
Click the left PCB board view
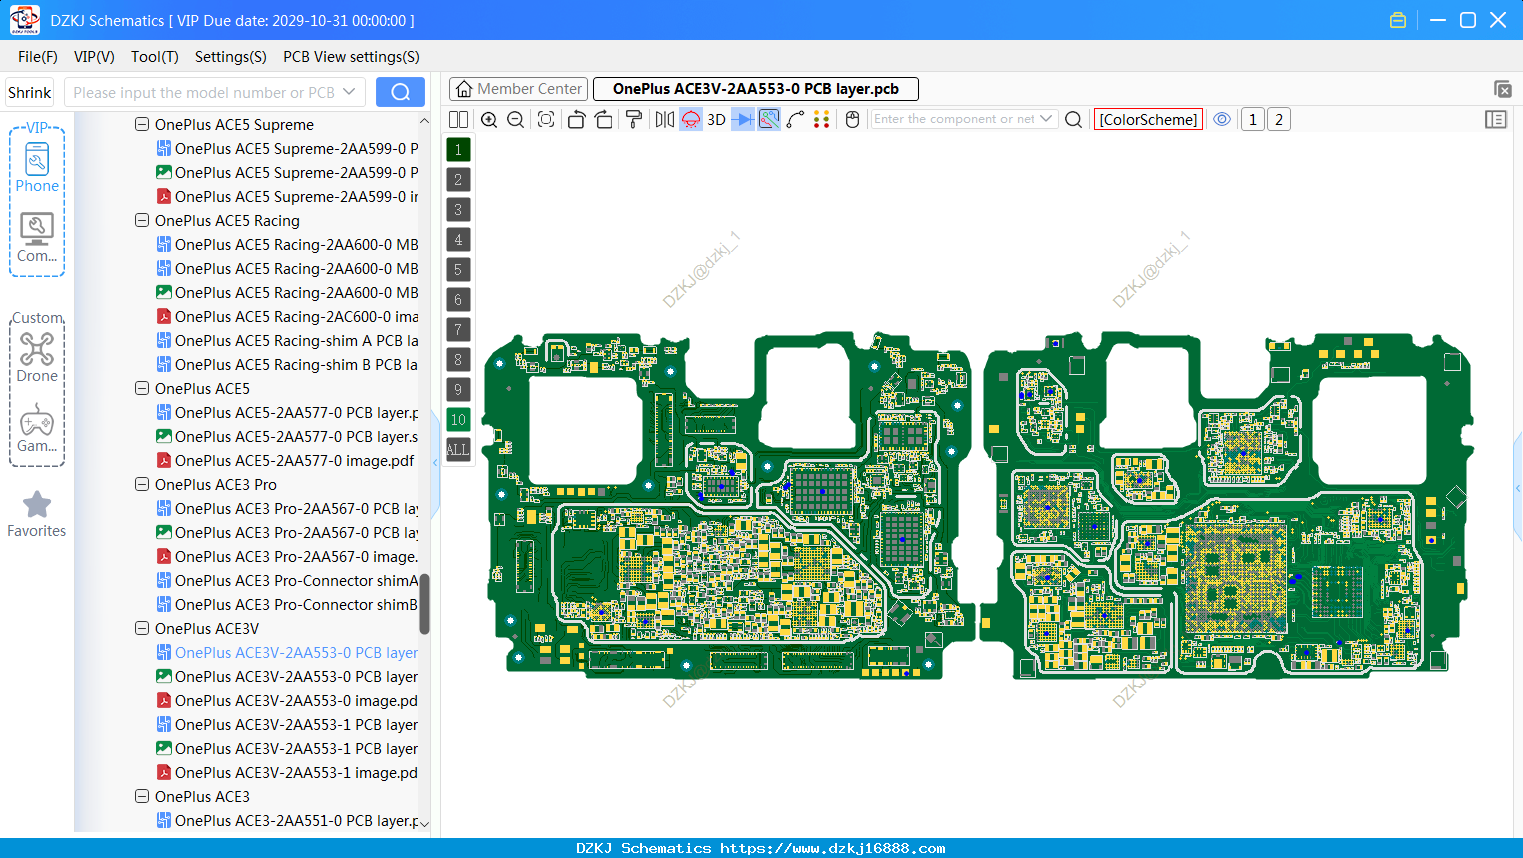pos(729,506)
